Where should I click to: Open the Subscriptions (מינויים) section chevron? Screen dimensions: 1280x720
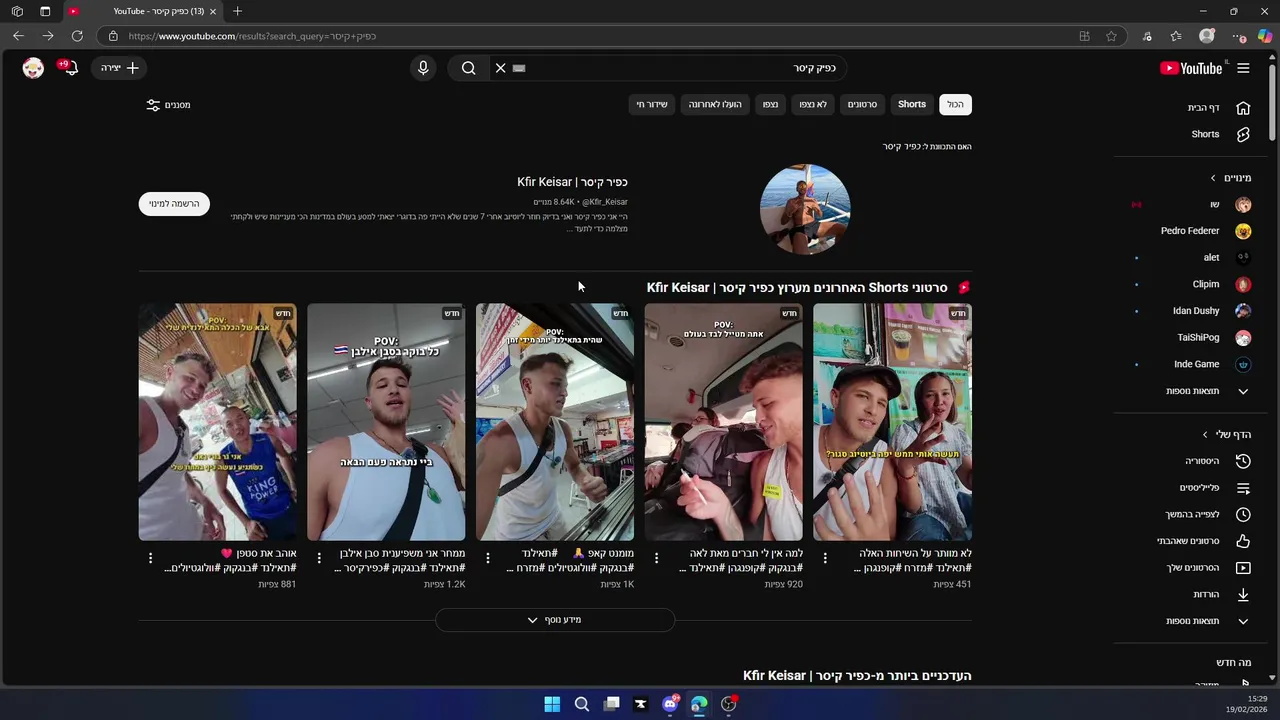(x=1213, y=178)
